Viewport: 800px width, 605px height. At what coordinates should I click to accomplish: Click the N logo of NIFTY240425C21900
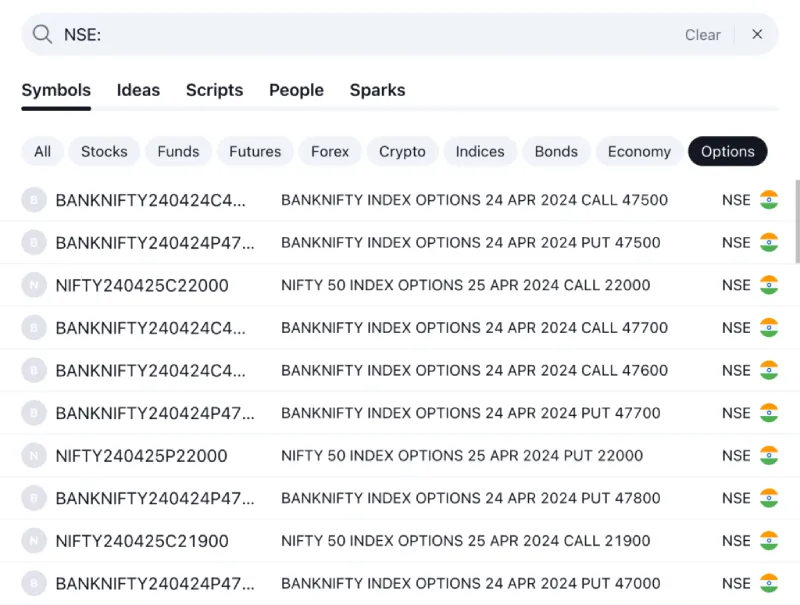pyautogui.click(x=34, y=541)
